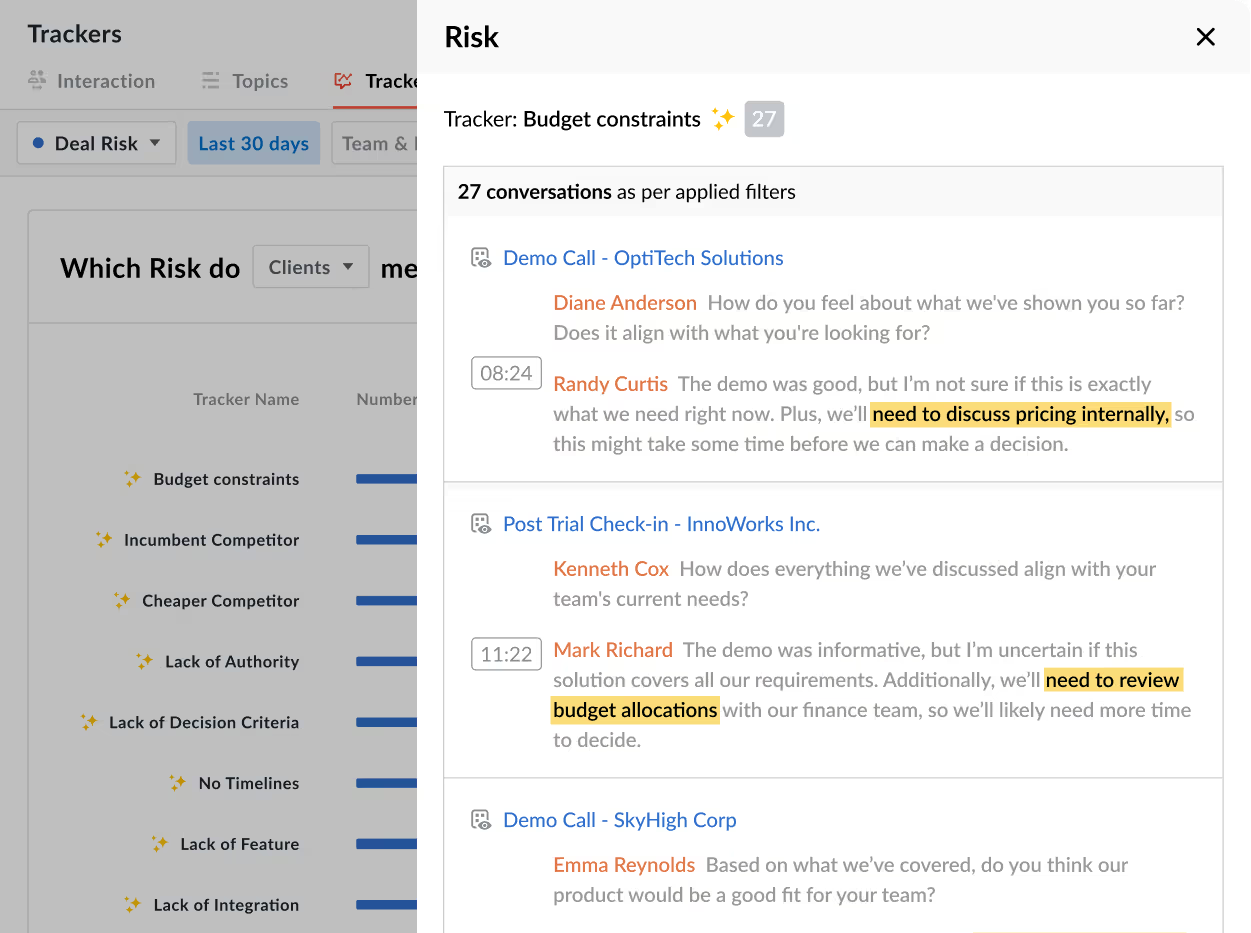
Task: Jump to the 11:22 timestamp
Action: click(506, 654)
